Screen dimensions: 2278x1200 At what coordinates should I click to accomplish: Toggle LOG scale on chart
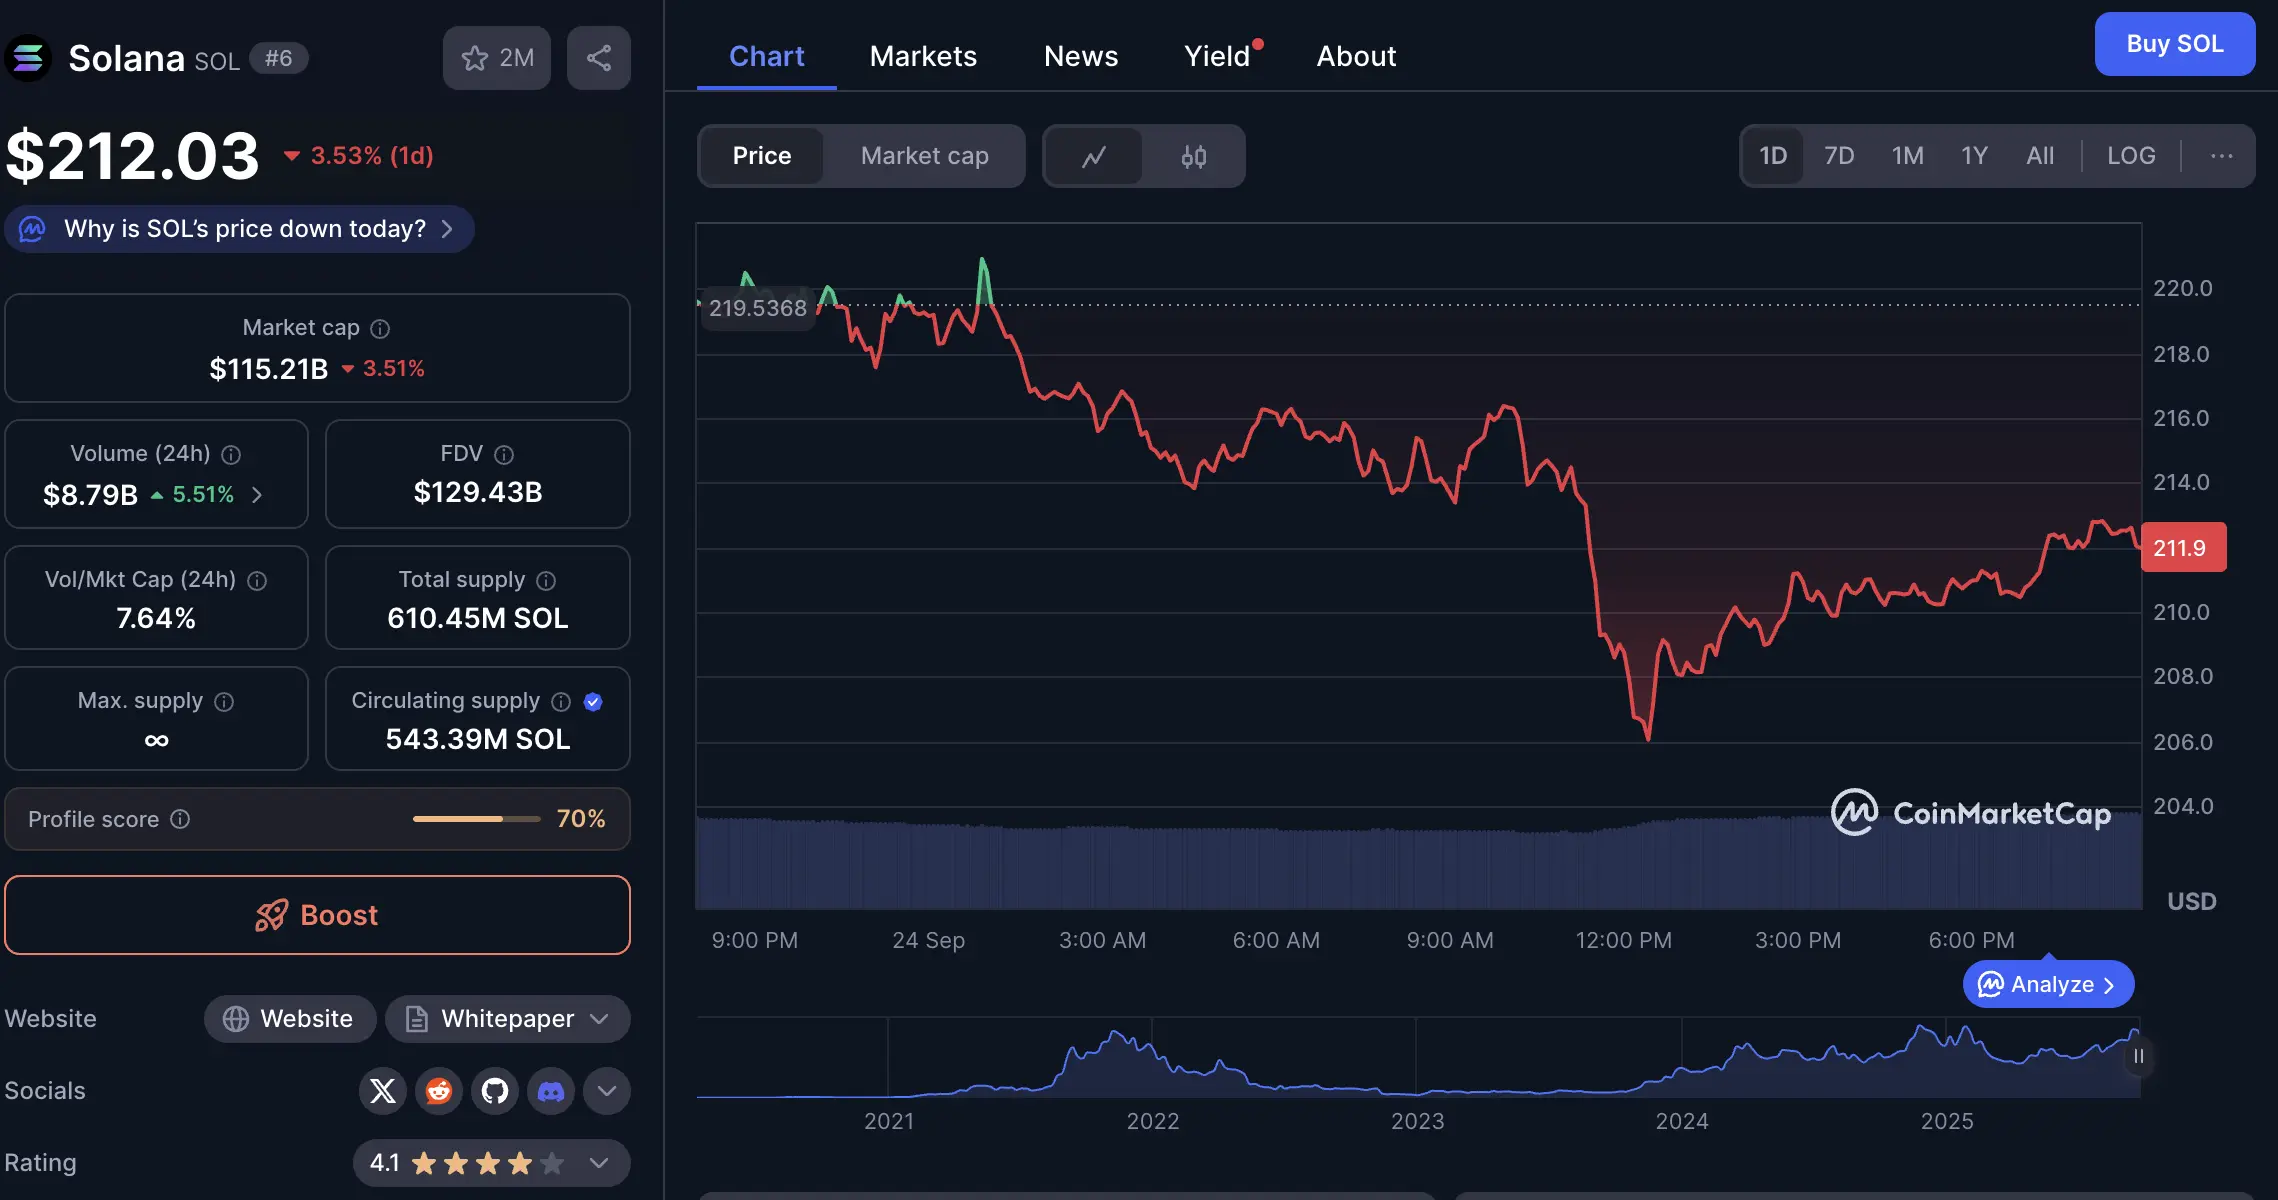click(x=2131, y=156)
